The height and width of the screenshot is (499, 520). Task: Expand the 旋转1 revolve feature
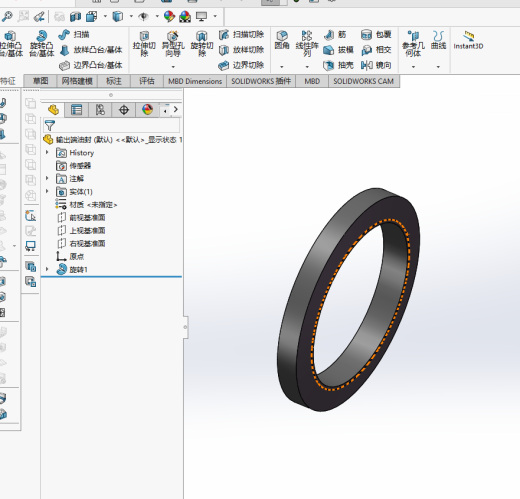pyautogui.click(x=47, y=269)
